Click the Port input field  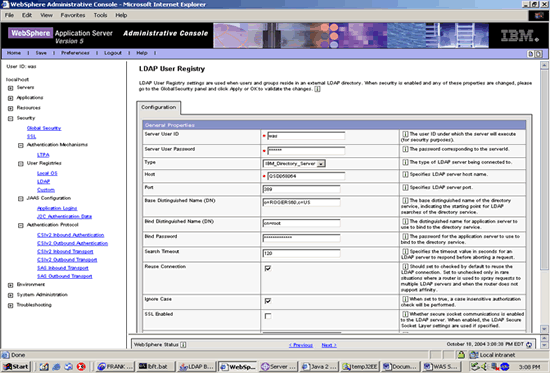click(301, 189)
